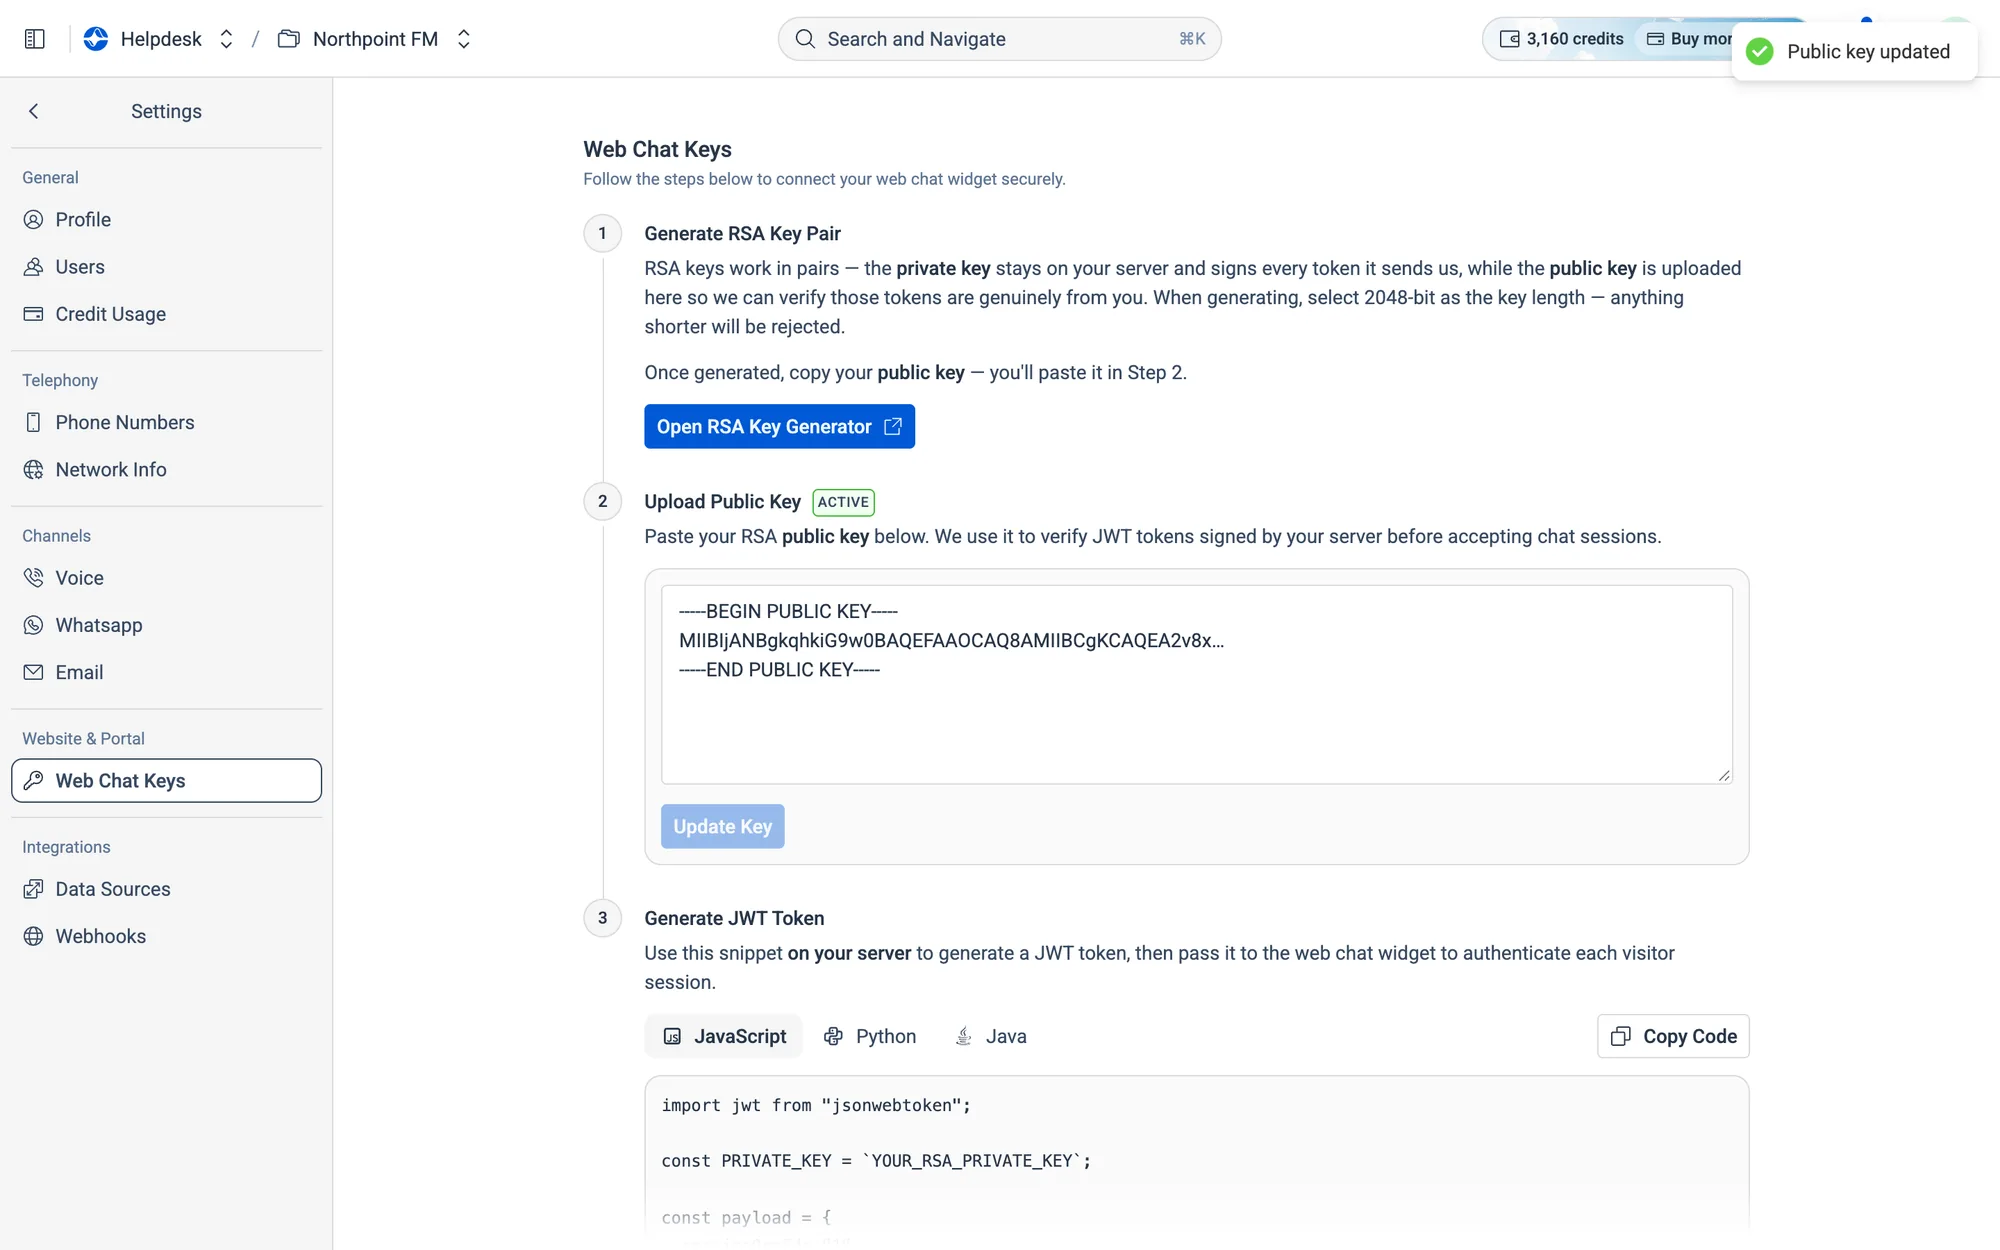The width and height of the screenshot is (2000, 1250).
Task: Select the Voice channel icon
Action: click(x=33, y=578)
